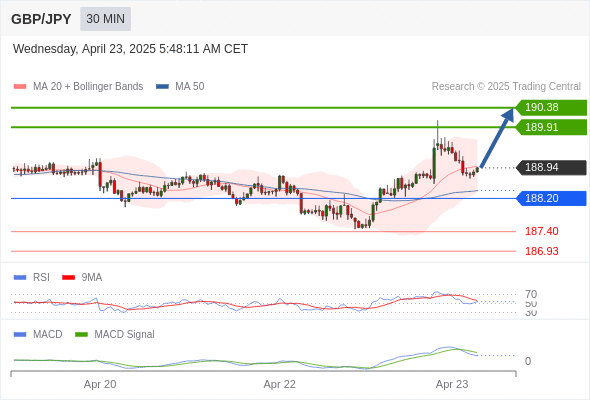Click the Wednesday April 23 timestamp text
Viewport: 590px width, 400px height.
coord(130,49)
